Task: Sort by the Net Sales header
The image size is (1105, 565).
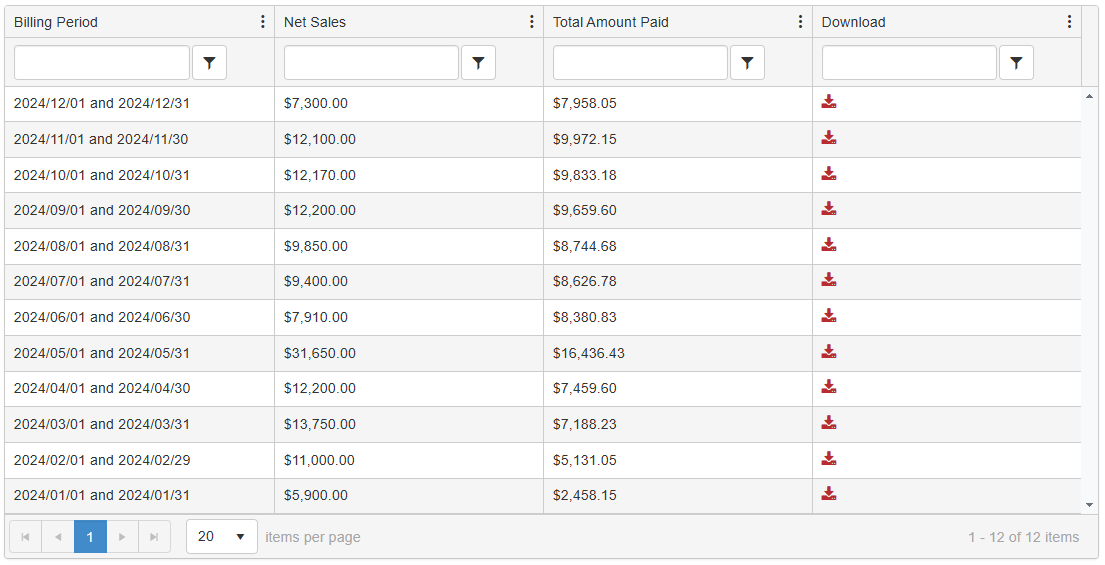Action: 315,22
